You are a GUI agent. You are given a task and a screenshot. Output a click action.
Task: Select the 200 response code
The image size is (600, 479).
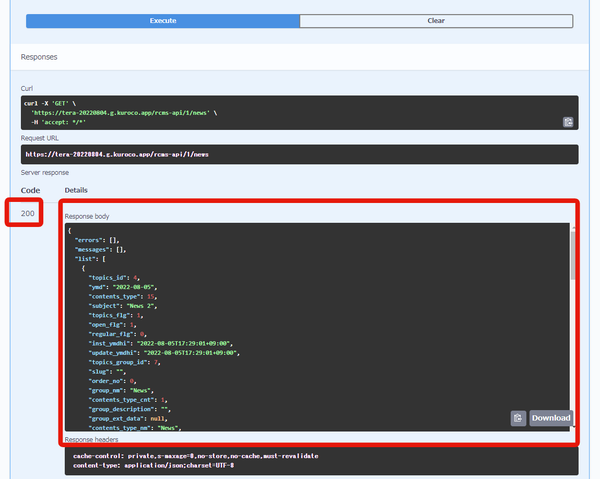pyautogui.click(x=28, y=213)
